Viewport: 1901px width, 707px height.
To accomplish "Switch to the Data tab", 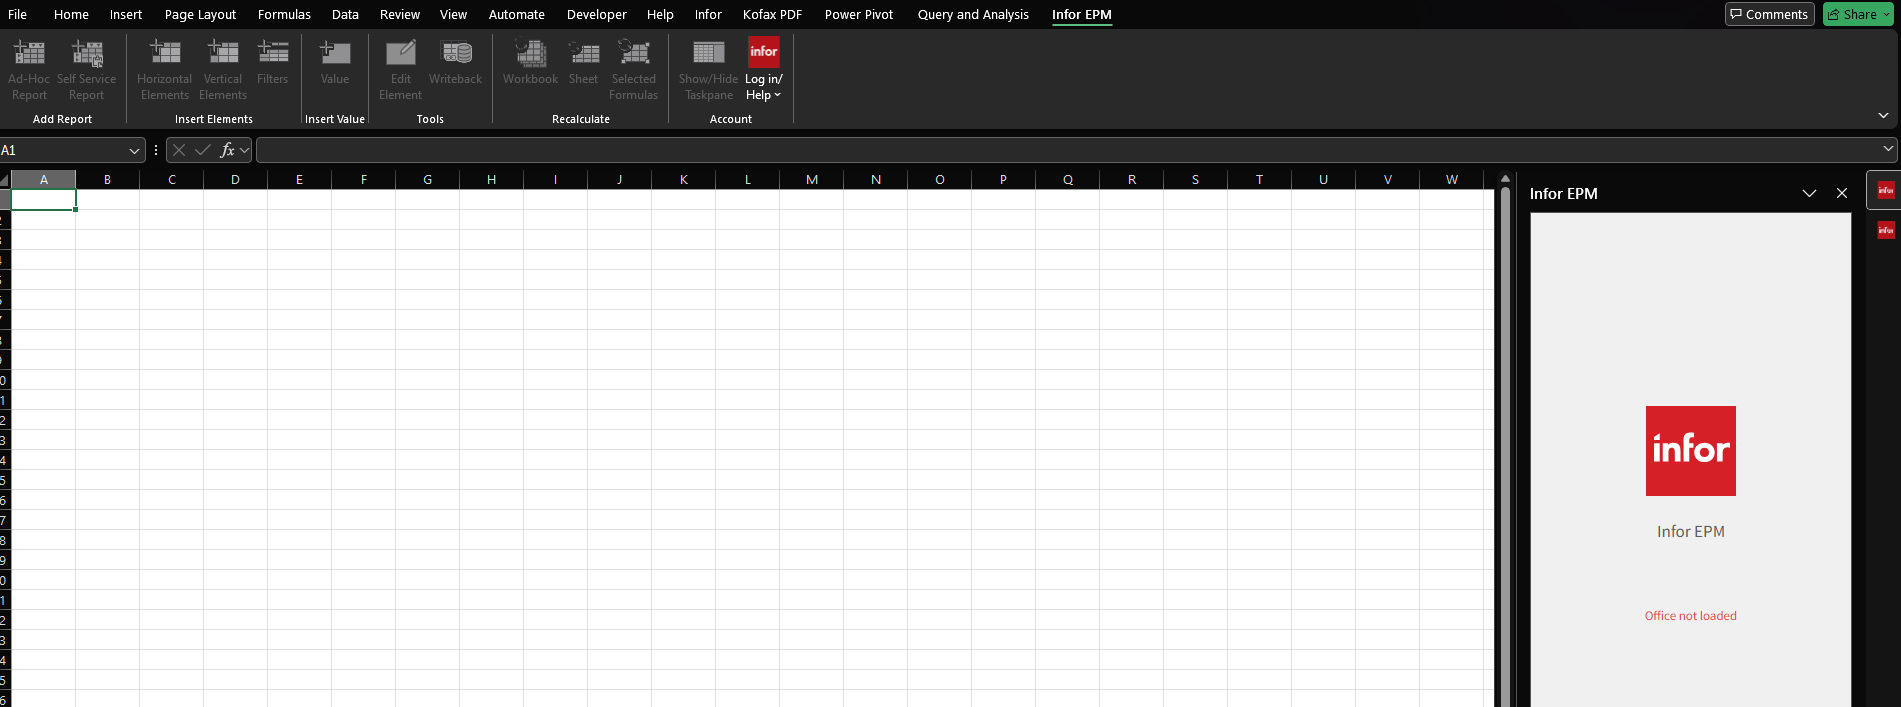I will tap(345, 14).
